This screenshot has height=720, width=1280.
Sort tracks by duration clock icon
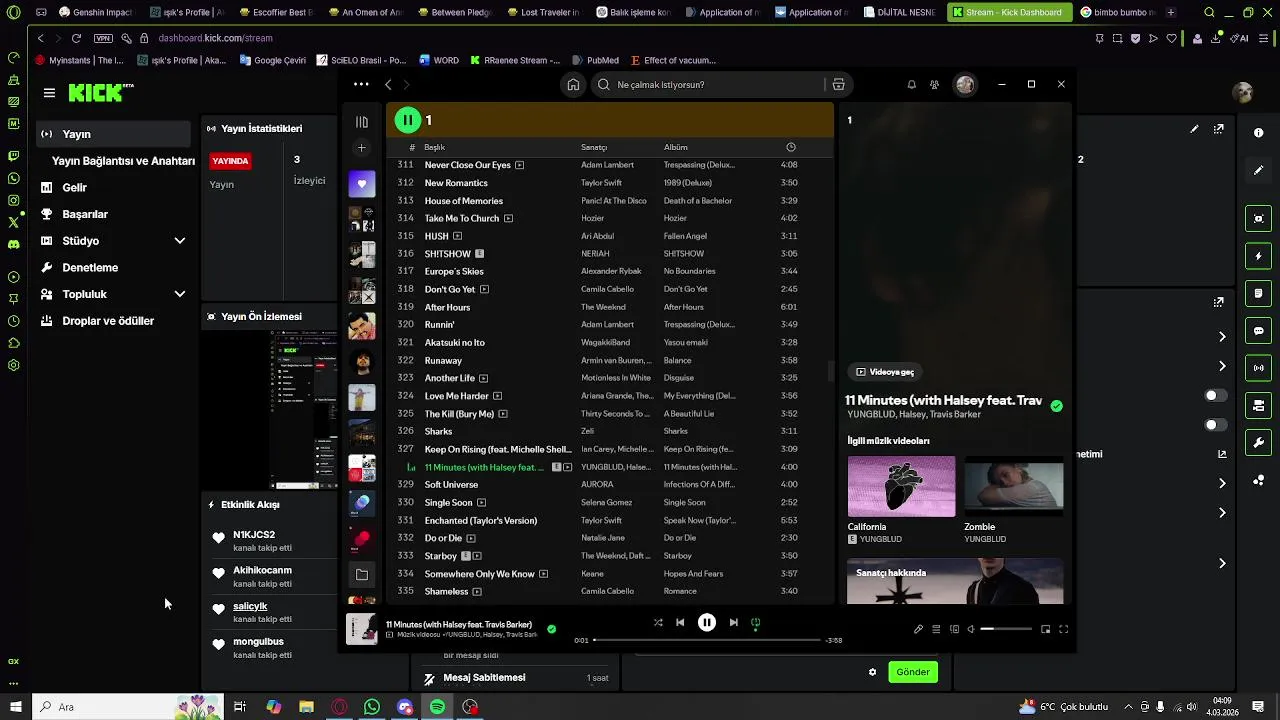791,147
